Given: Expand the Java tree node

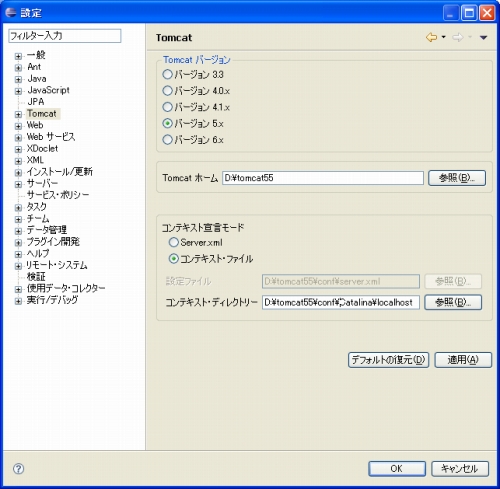Looking at the screenshot, I should [x=18, y=79].
